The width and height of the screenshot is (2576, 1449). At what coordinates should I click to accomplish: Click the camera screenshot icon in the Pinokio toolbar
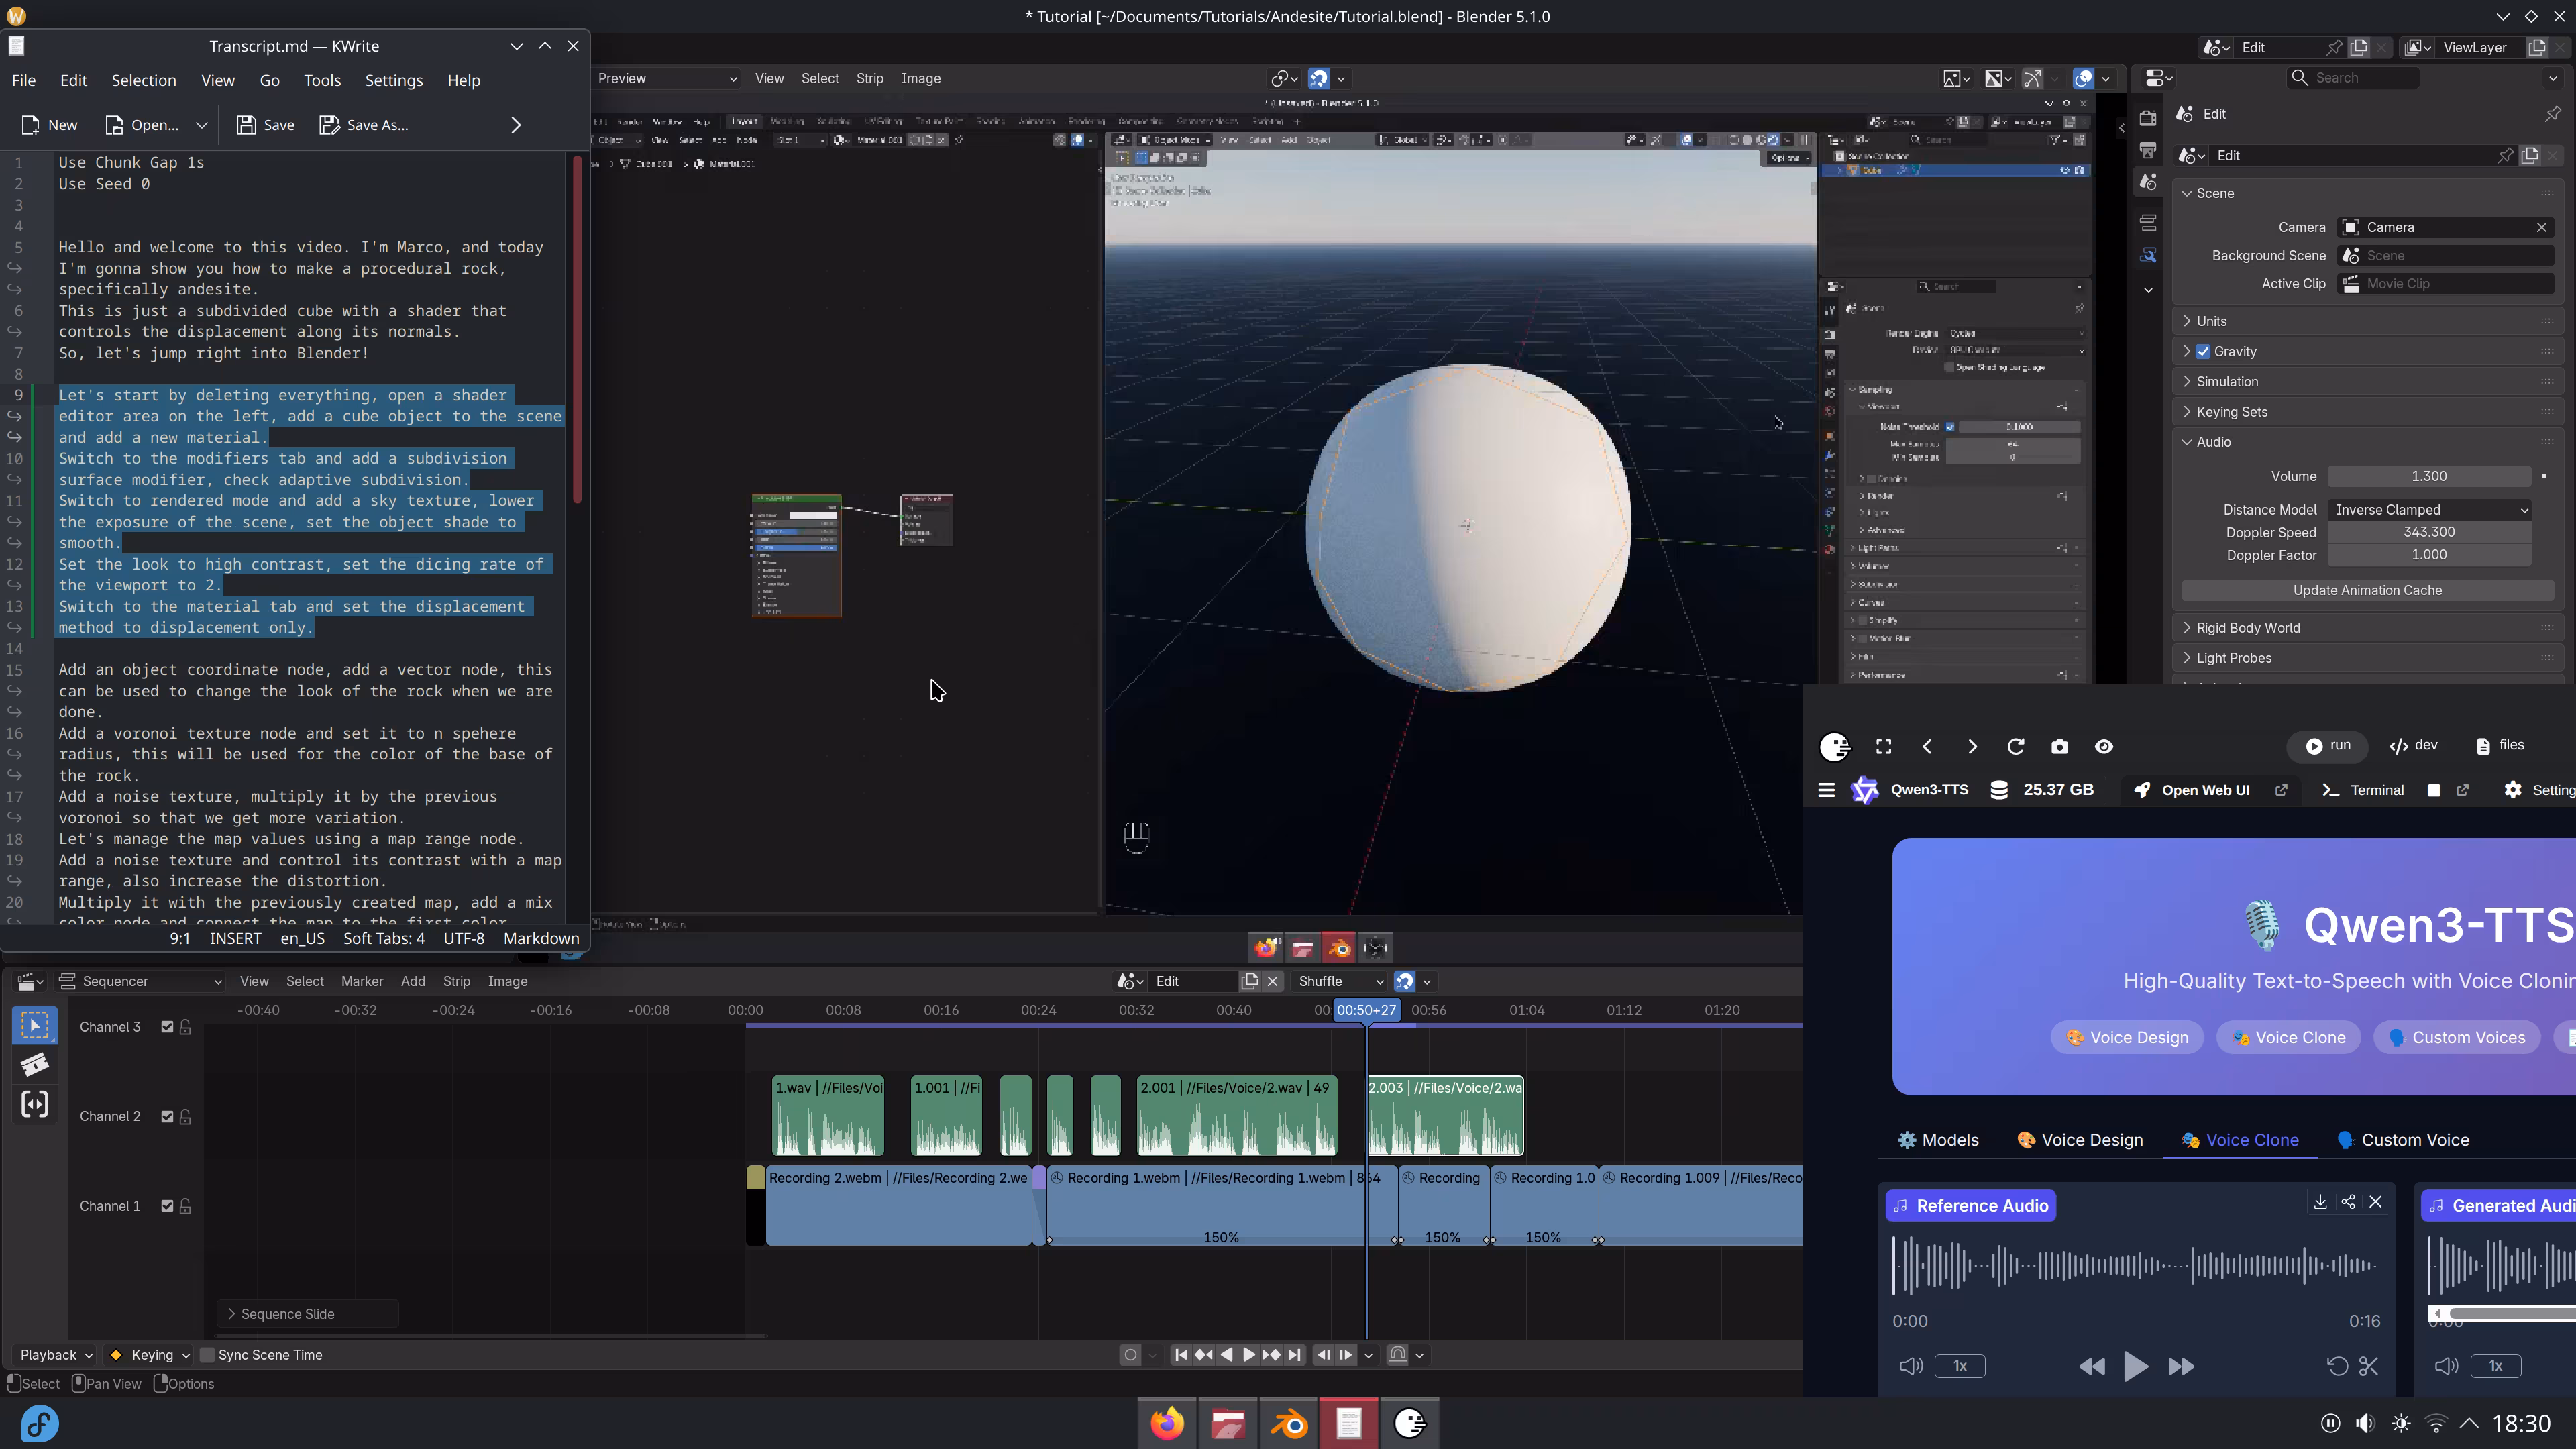pos(2059,747)
